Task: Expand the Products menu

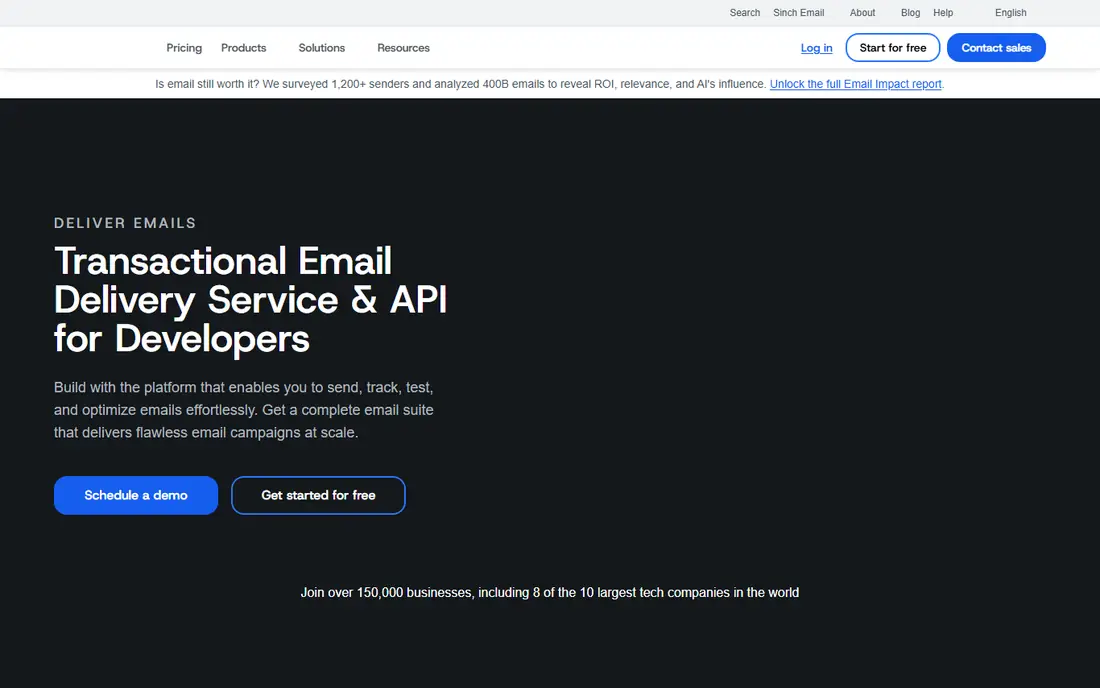Action: (243, 48)
